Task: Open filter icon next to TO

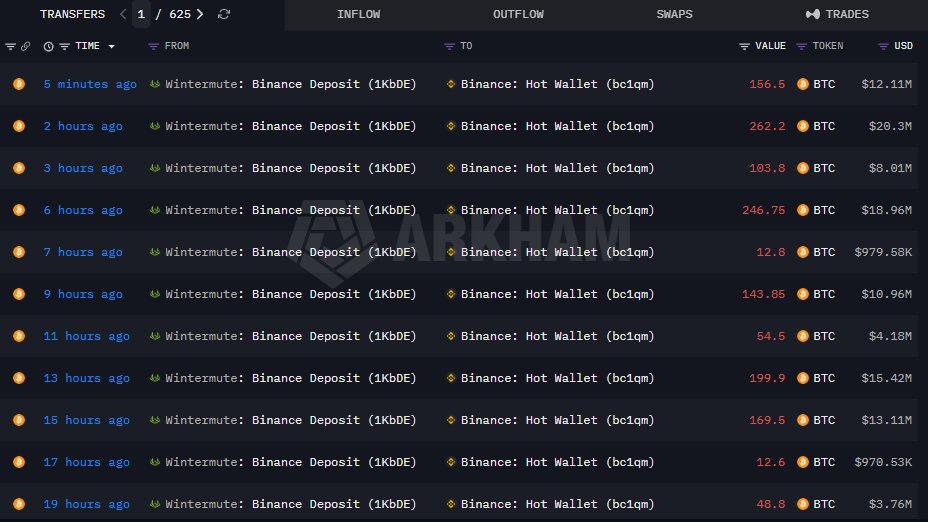Action: click(x=449, y=46)
